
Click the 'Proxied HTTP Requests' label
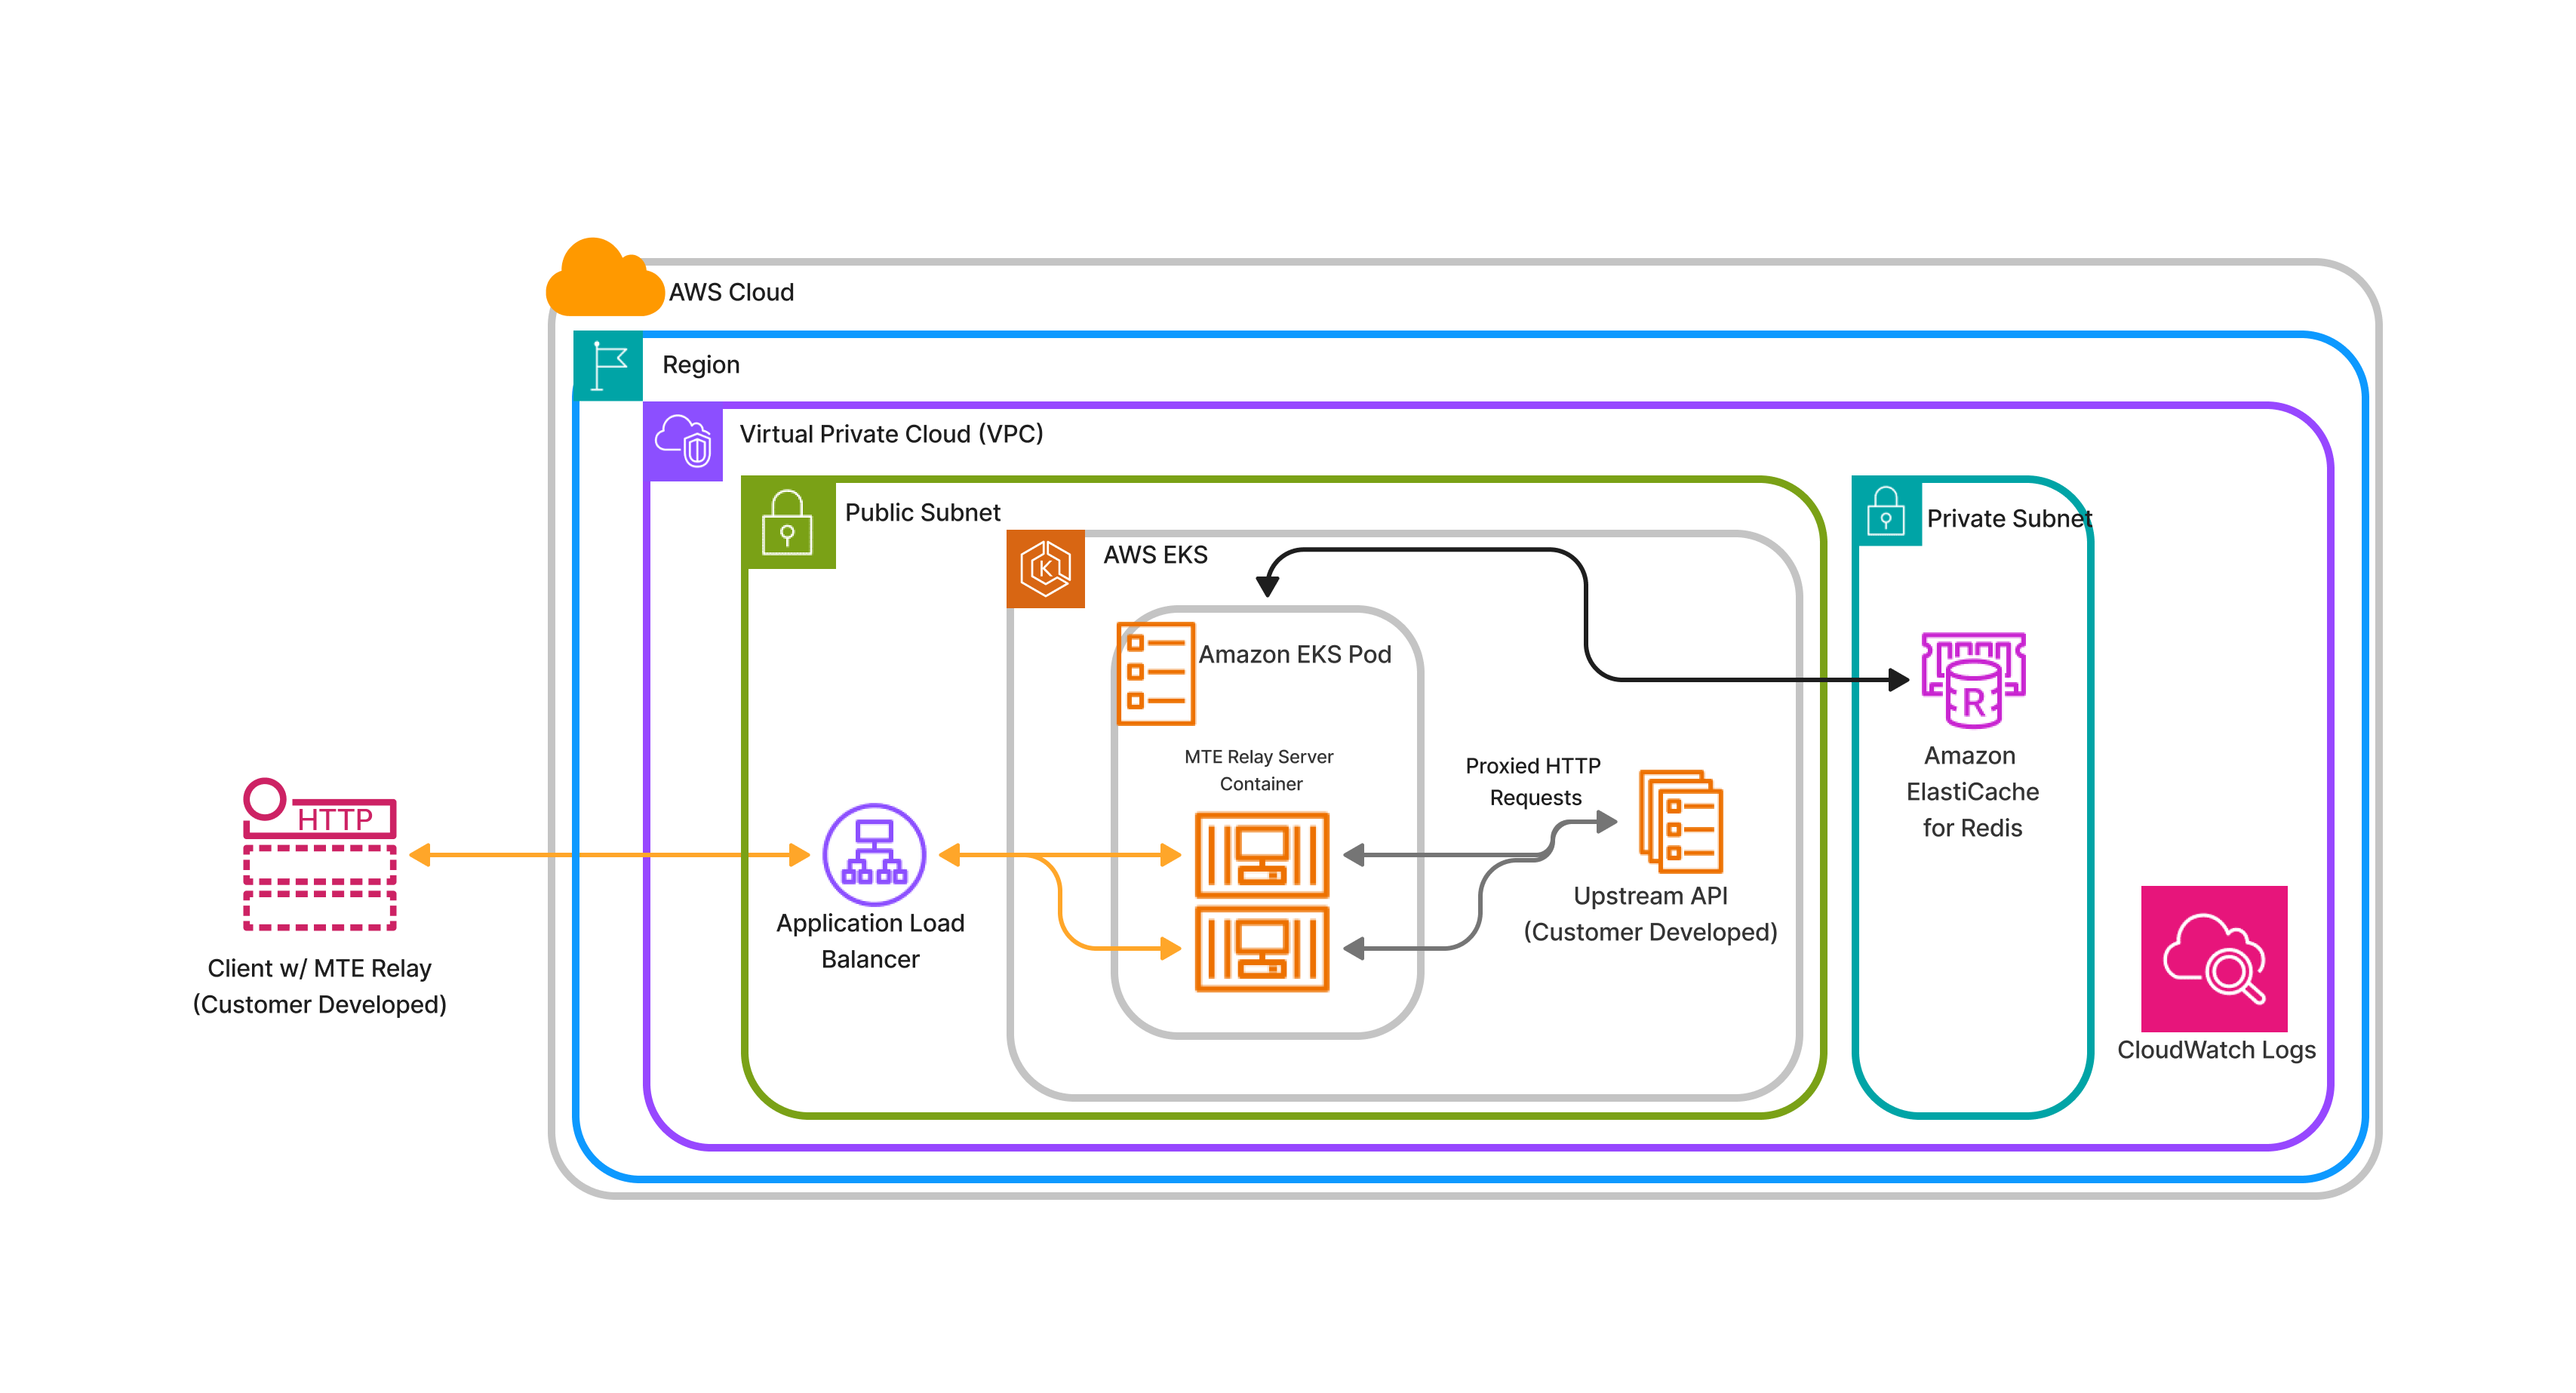click(1534, 782)
